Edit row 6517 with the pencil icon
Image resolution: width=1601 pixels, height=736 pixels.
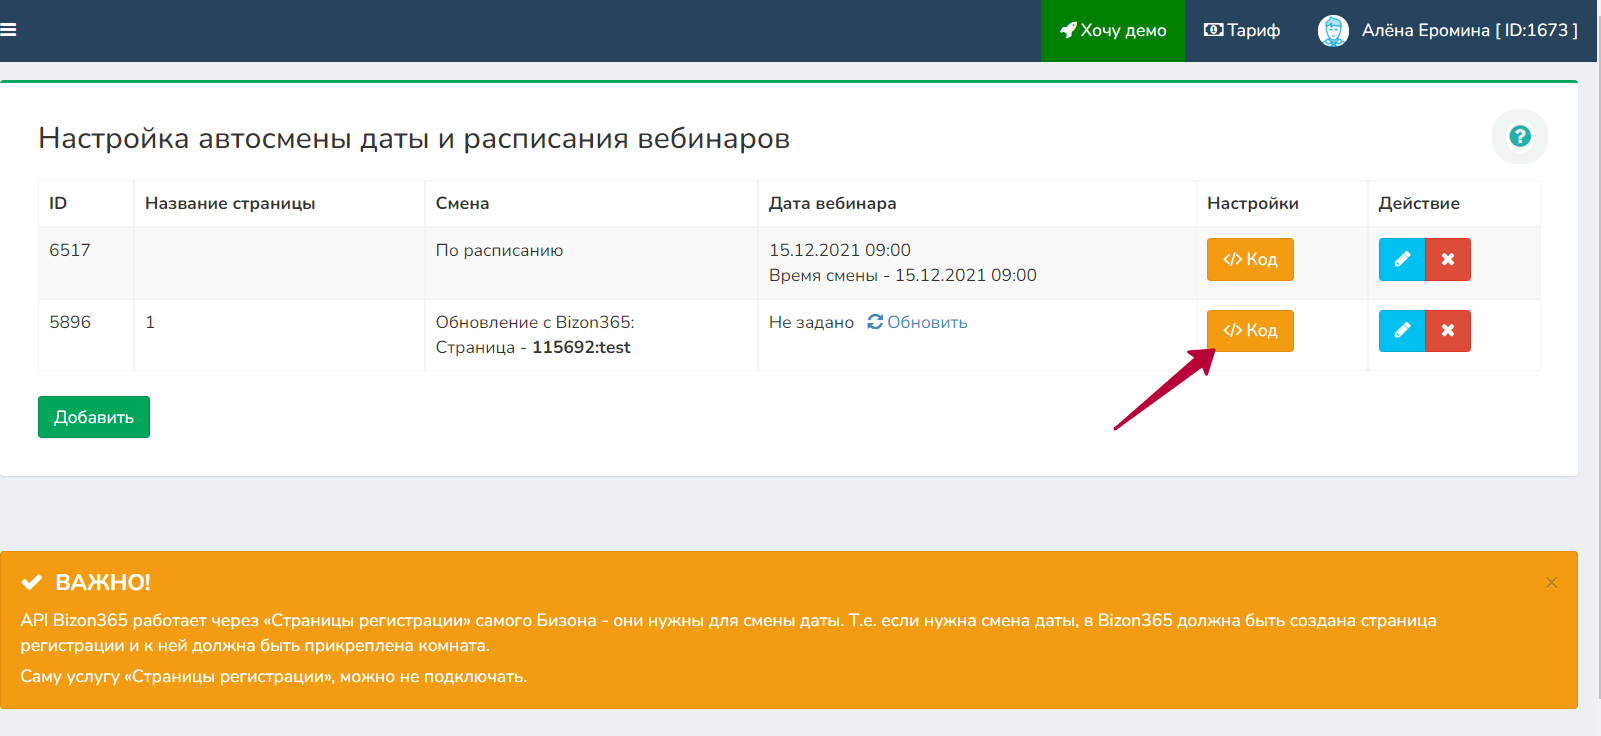coord(1401,260)
